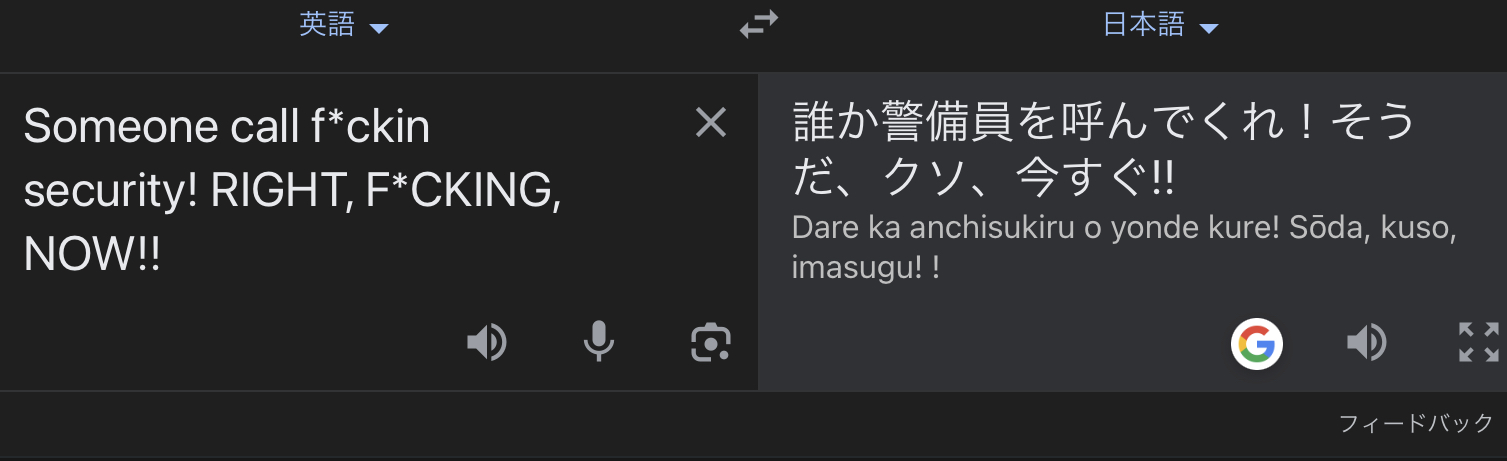Viewport: 1507px width, 461px height.
Task: Click the Google logo icon
Action: (1256, 343)
